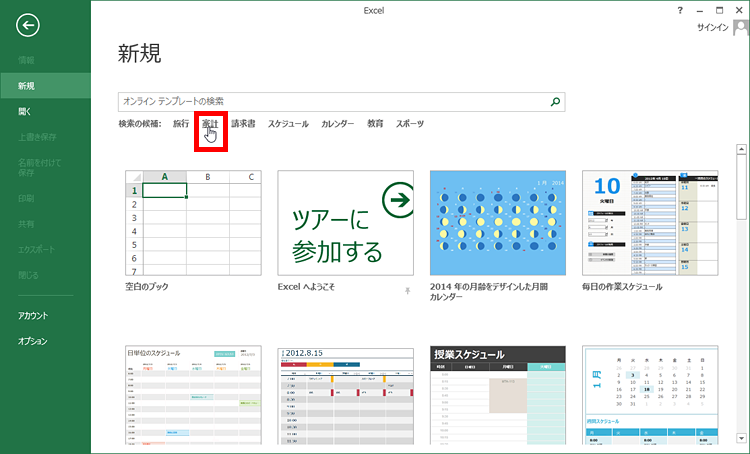Click the vertical scrollbar thumb
Screen dimensions: 750x454
[x=741, y=188]
